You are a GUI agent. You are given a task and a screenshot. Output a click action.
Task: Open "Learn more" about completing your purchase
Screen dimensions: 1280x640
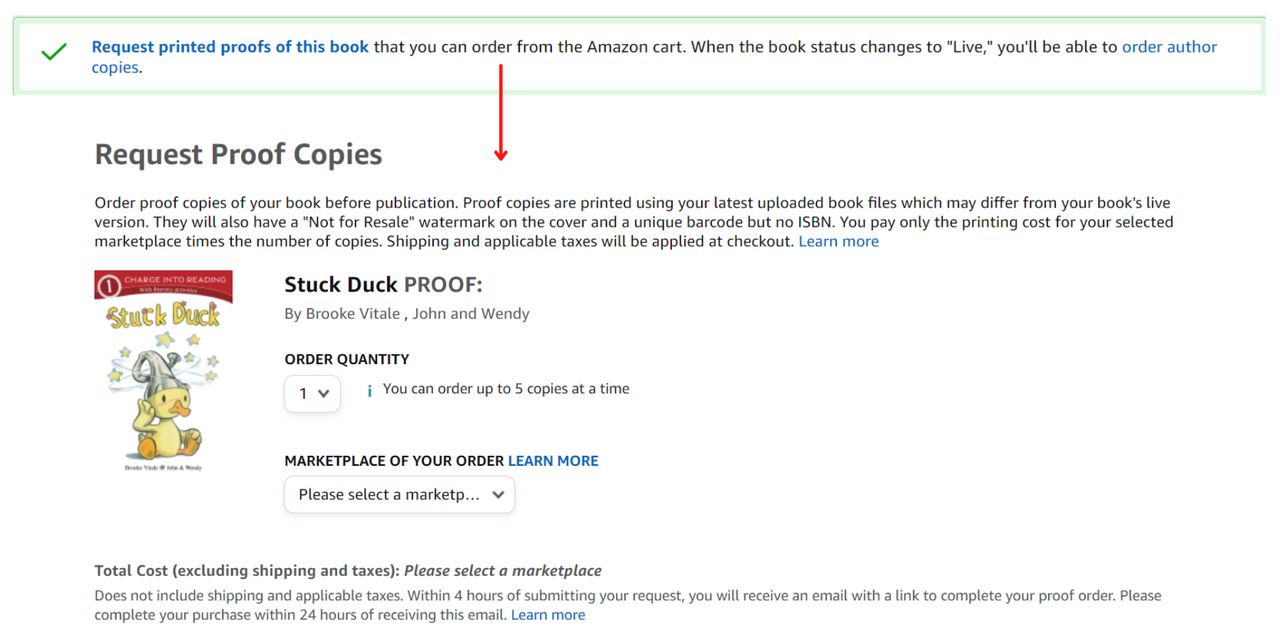(547, 614)
